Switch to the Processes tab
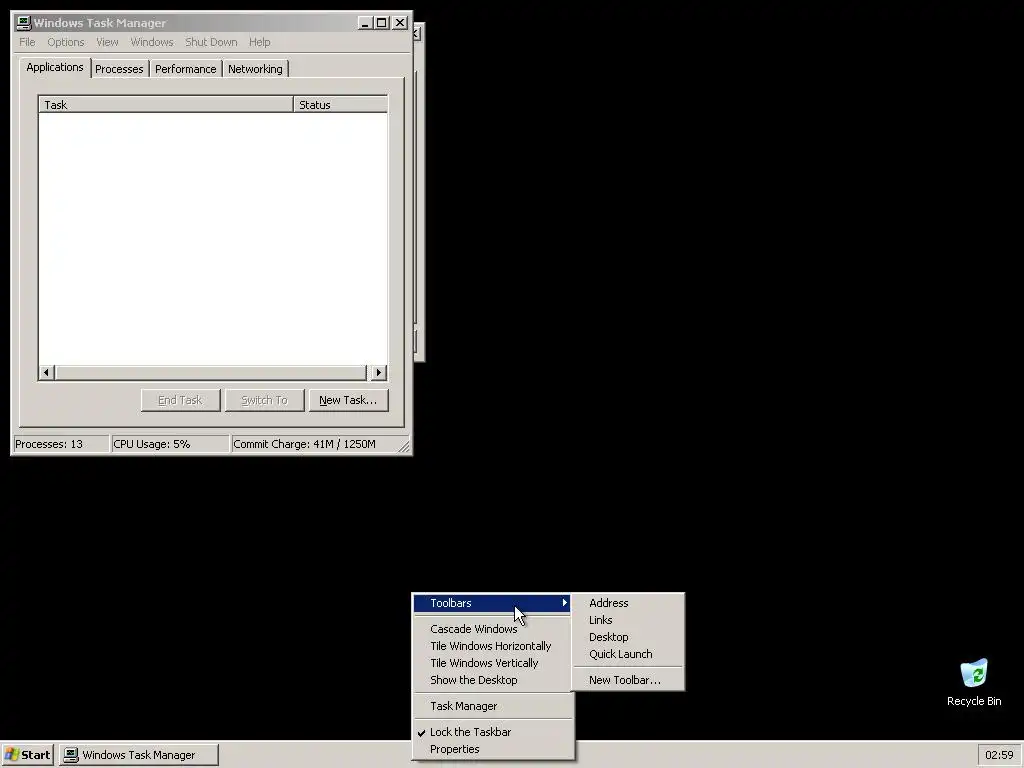This screenshot has height=768, width=1024. [119, 69]
